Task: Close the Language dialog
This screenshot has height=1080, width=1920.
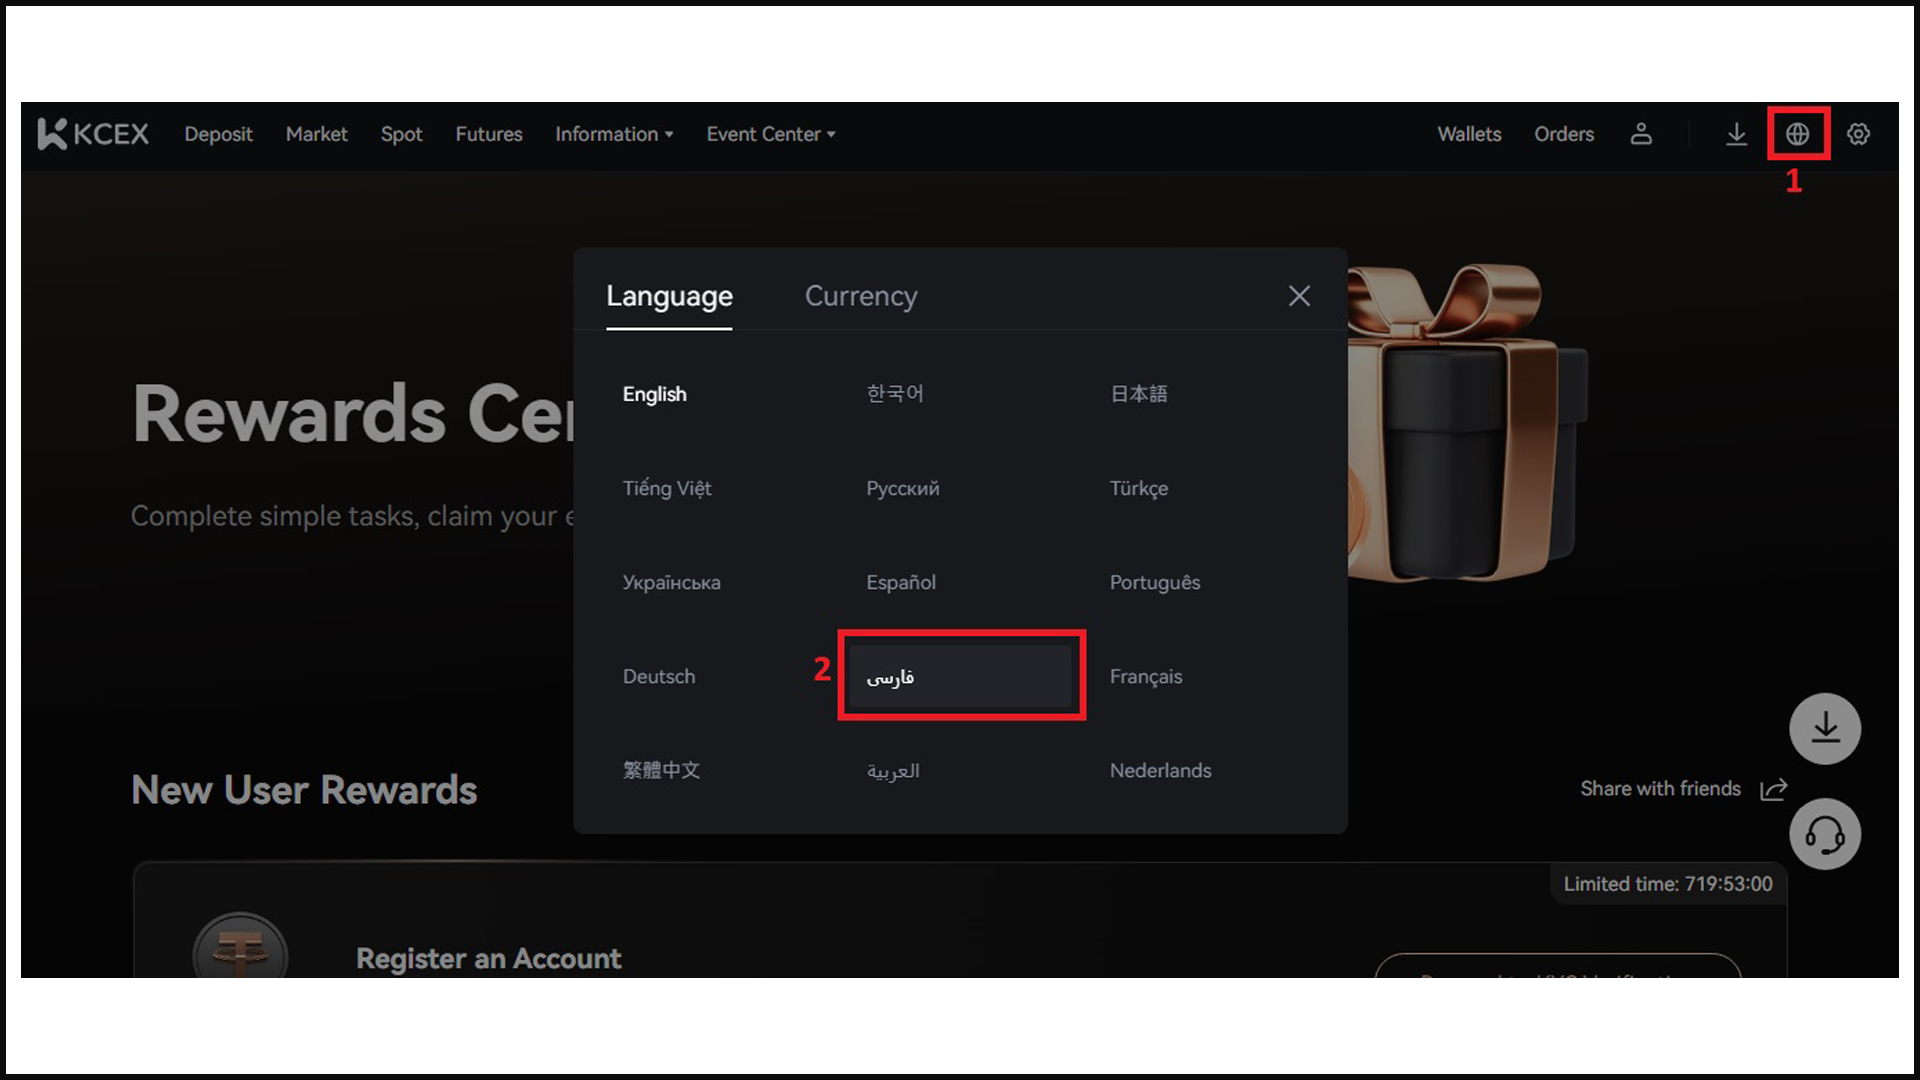Action: pos(1299,296)
